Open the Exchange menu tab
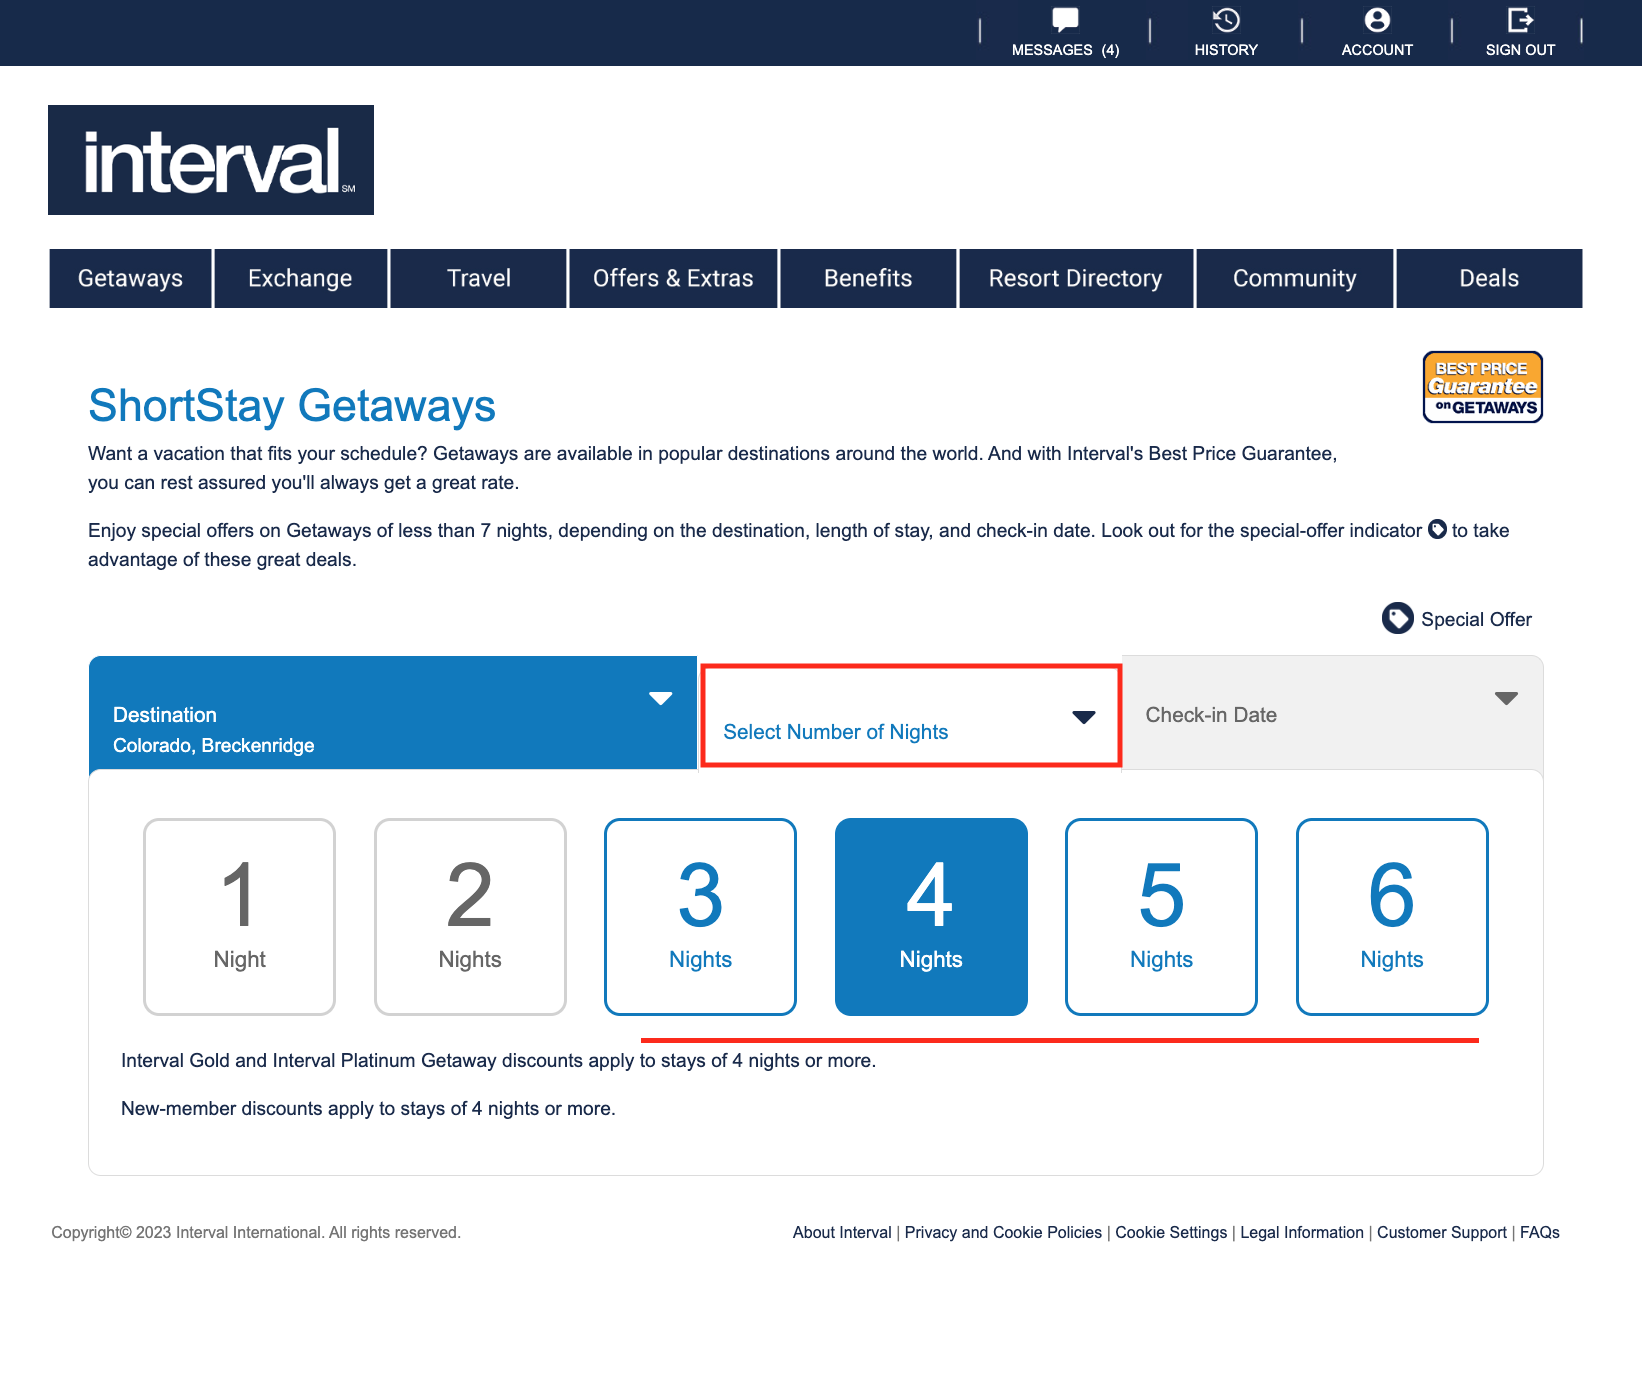The height and width of the screenshot is (1374, 1642). (300, 278)
